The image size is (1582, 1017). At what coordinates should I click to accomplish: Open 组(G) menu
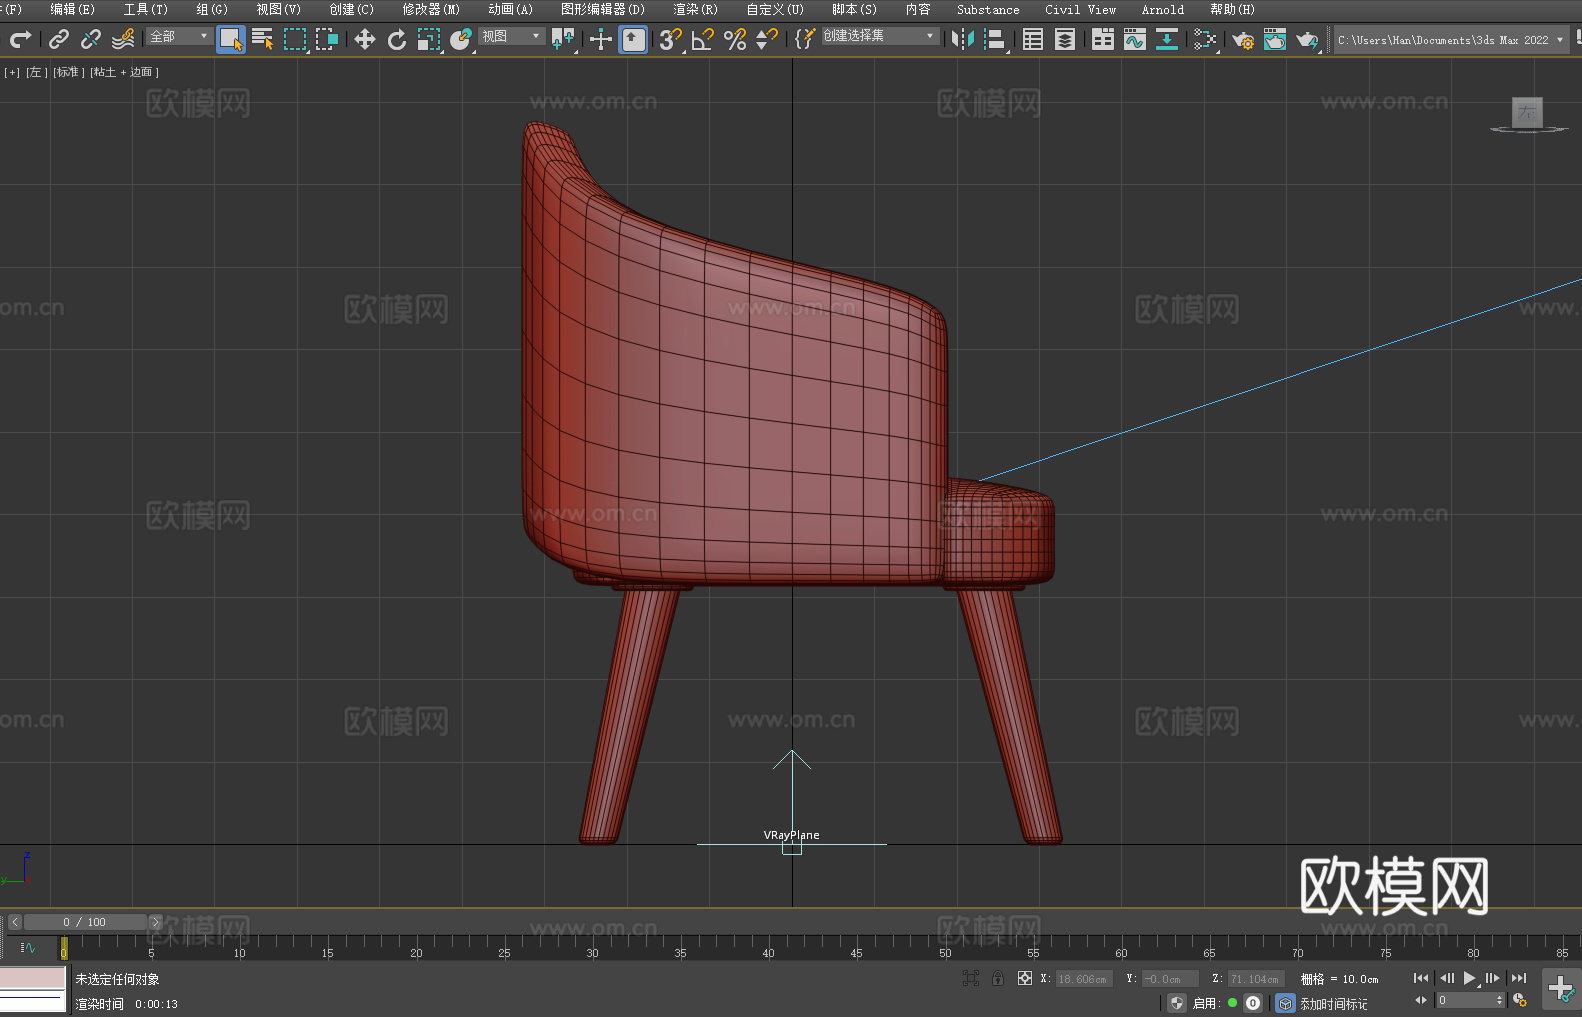click(x=211, y=9)
